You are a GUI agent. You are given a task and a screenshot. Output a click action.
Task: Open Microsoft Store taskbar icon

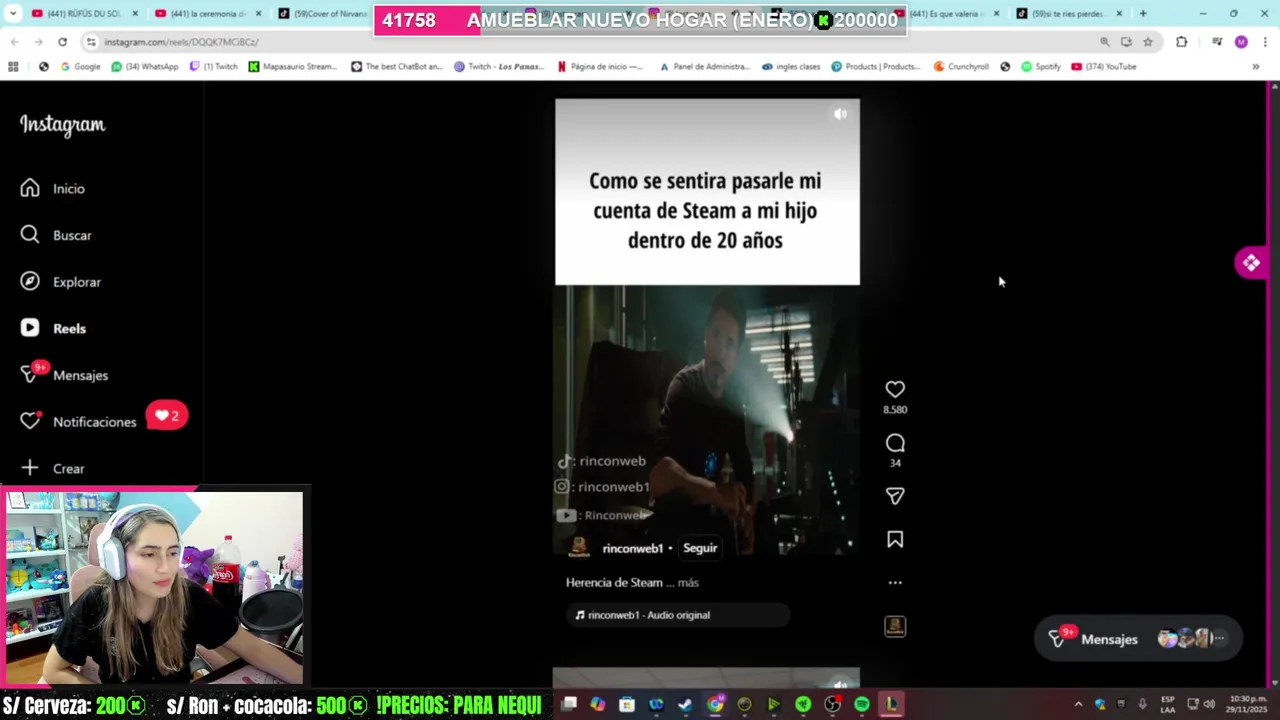click(627, 704)
